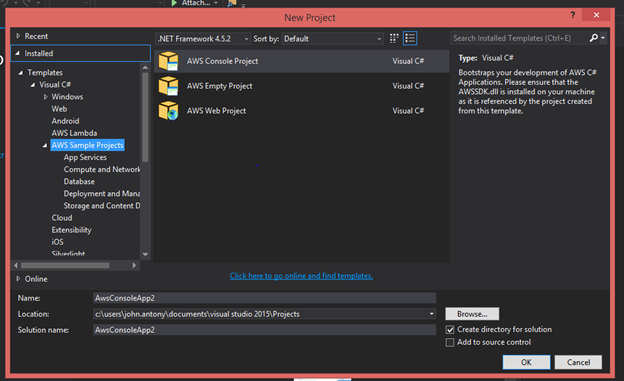The height and width of the screenshot is (381, 624).
Task: Click the horizontal scroll left arrow
Action: point(16,265)
